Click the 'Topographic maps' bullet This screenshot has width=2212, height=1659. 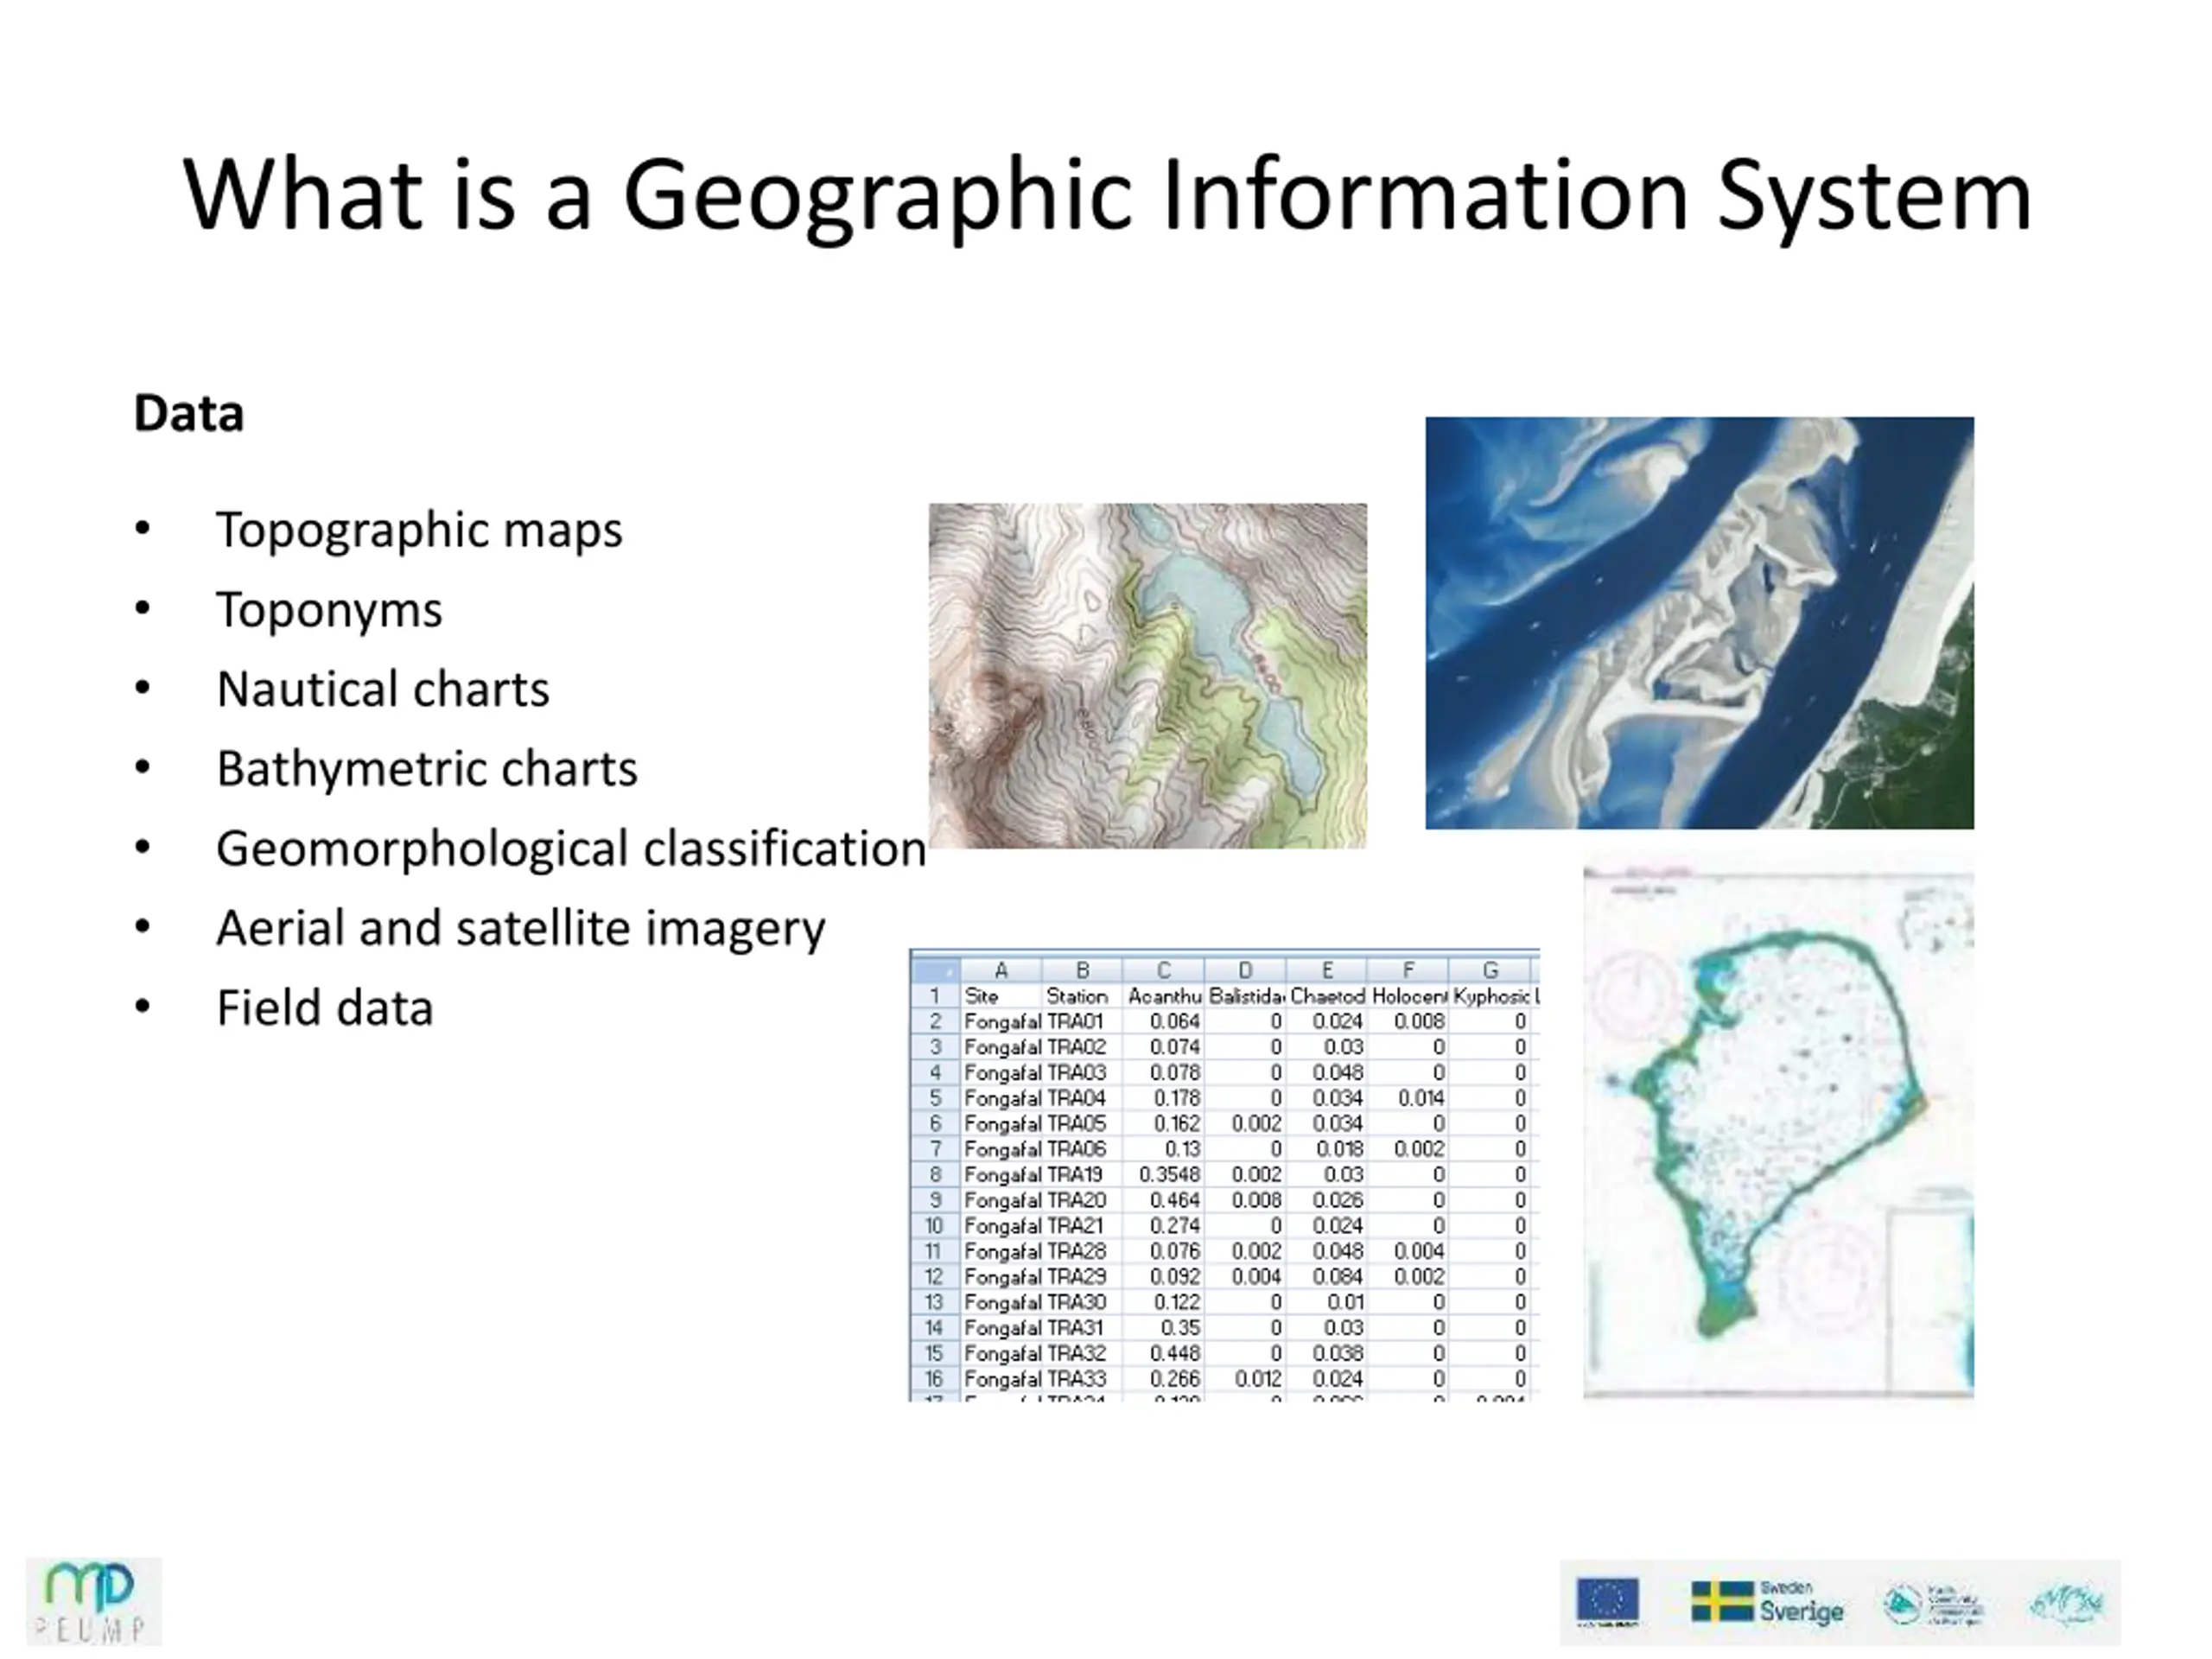click(x=419, y=530)
